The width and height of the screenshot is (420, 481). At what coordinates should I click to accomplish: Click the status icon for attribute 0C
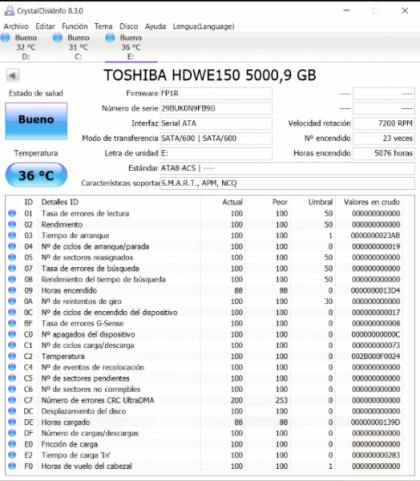tap(12, 312)
